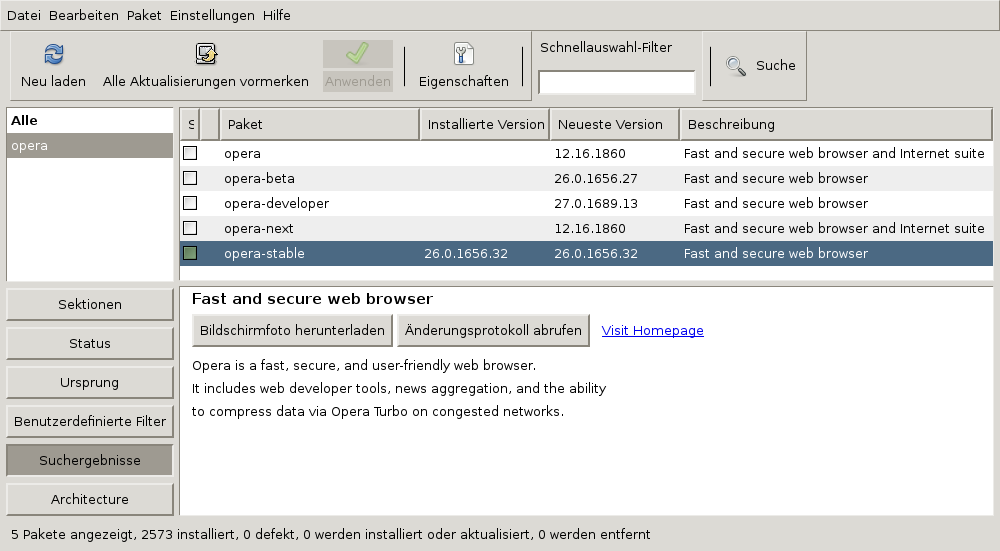The image size is (1000, 551).
Task: Toggle checkbox for opera package
Action: click(190, 153)
